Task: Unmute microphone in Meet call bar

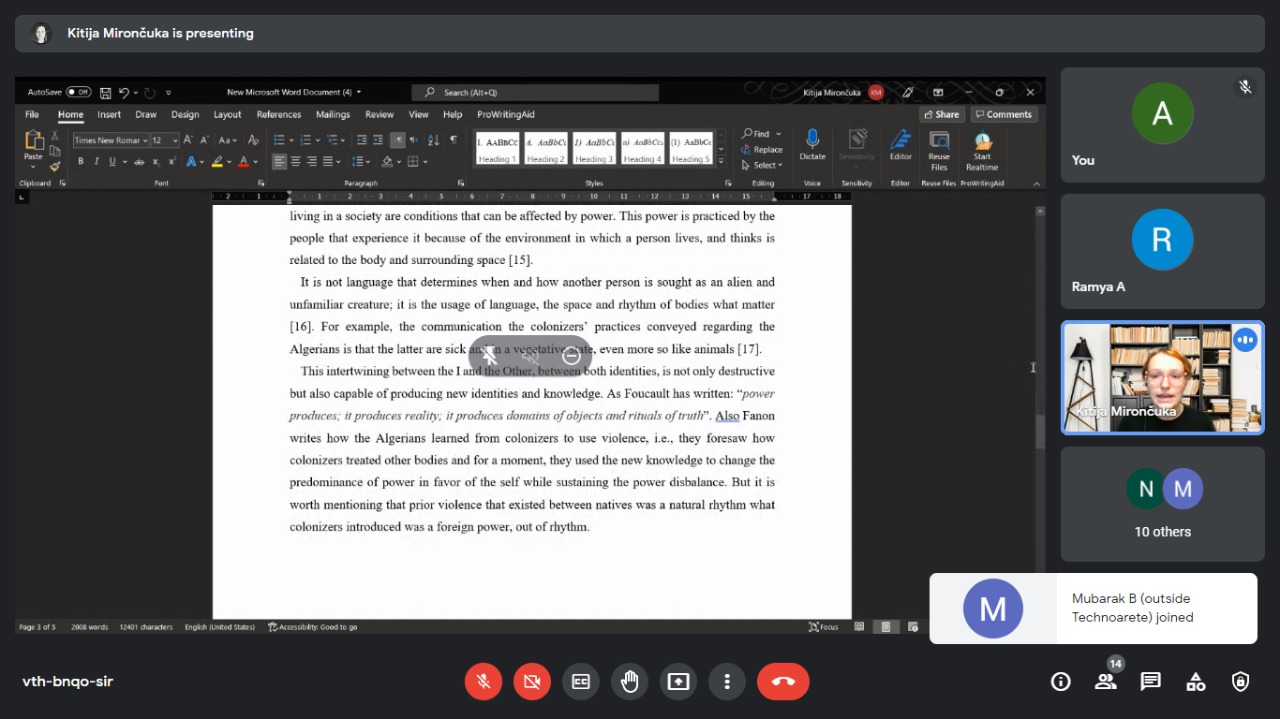Action: click(483, 682)
